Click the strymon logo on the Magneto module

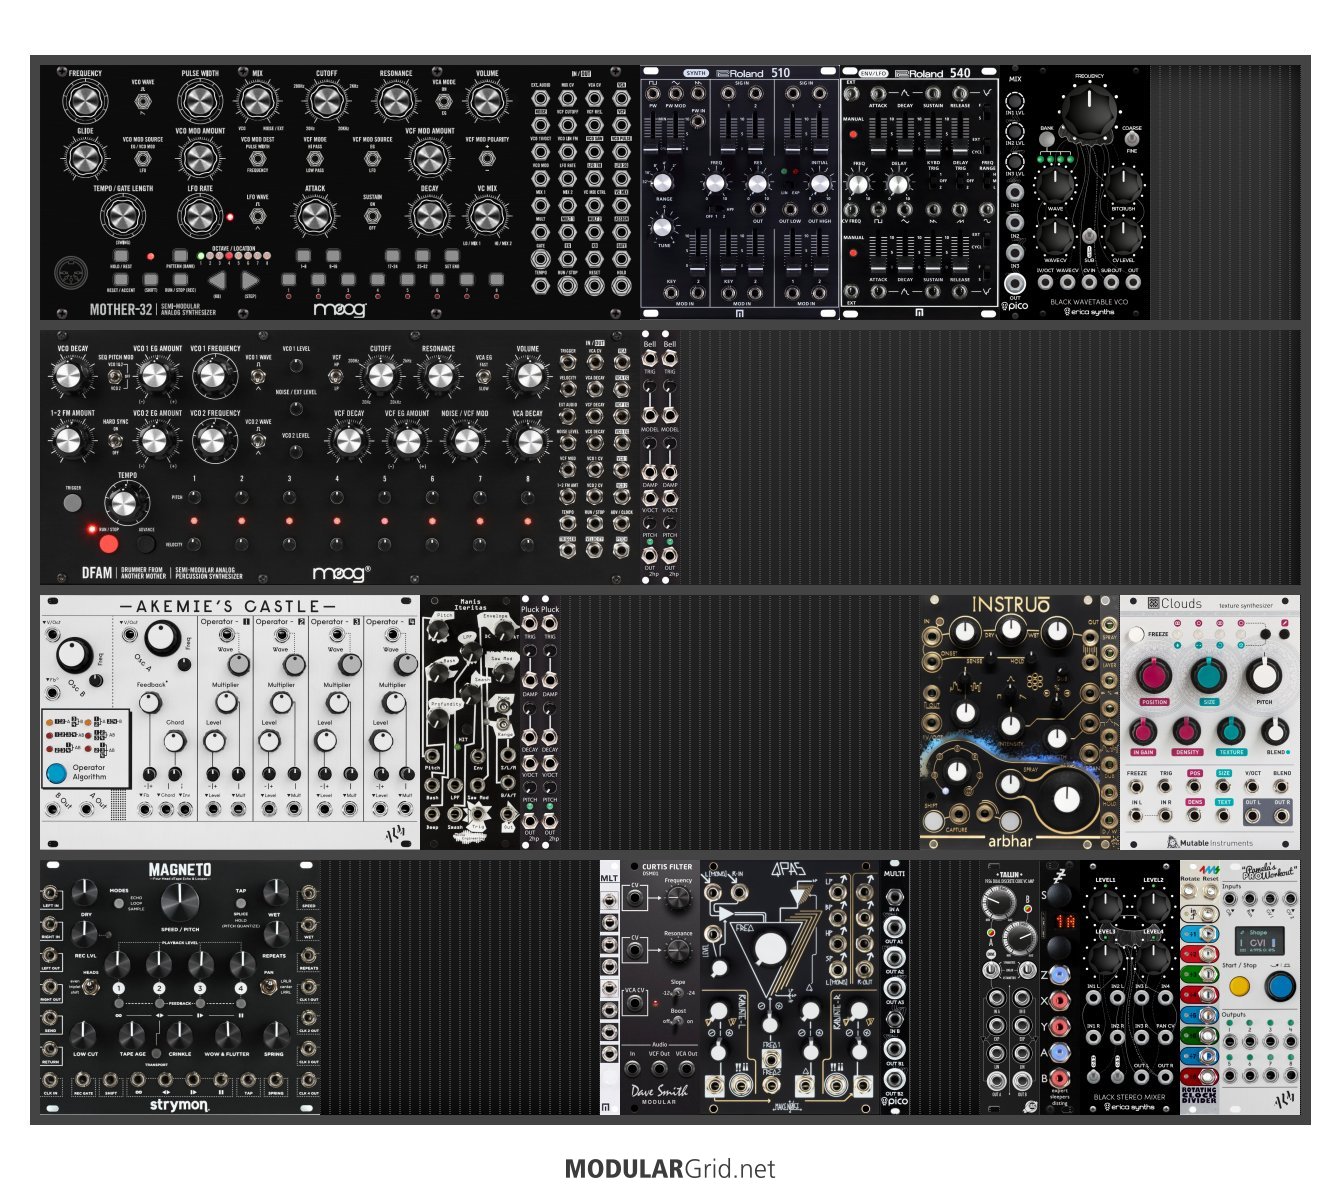point(179,1105)
